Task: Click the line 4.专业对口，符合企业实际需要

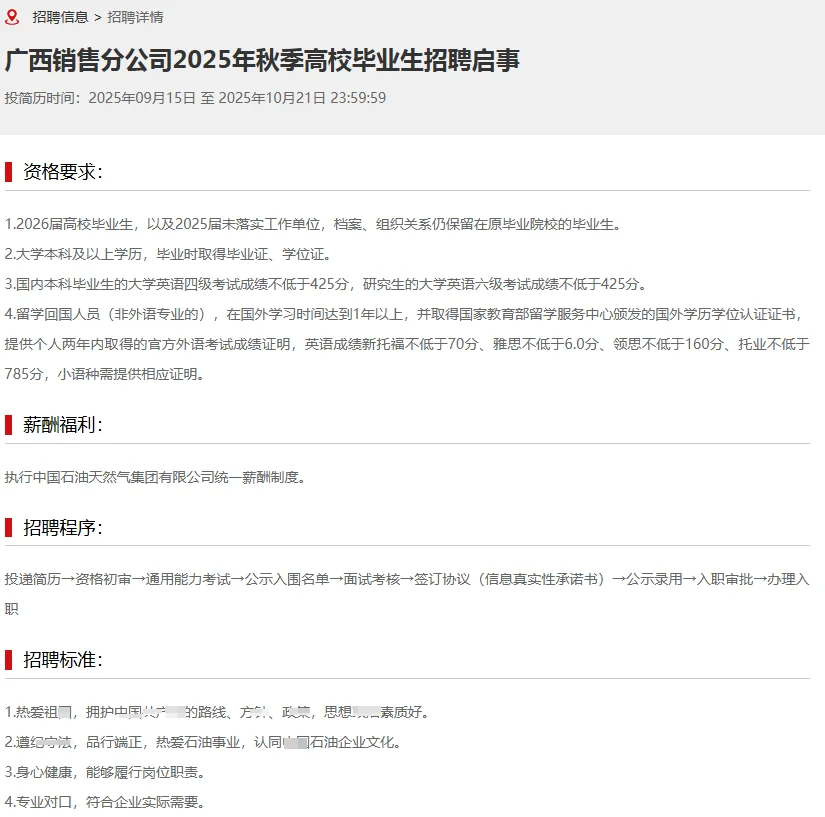Action: 105,802
